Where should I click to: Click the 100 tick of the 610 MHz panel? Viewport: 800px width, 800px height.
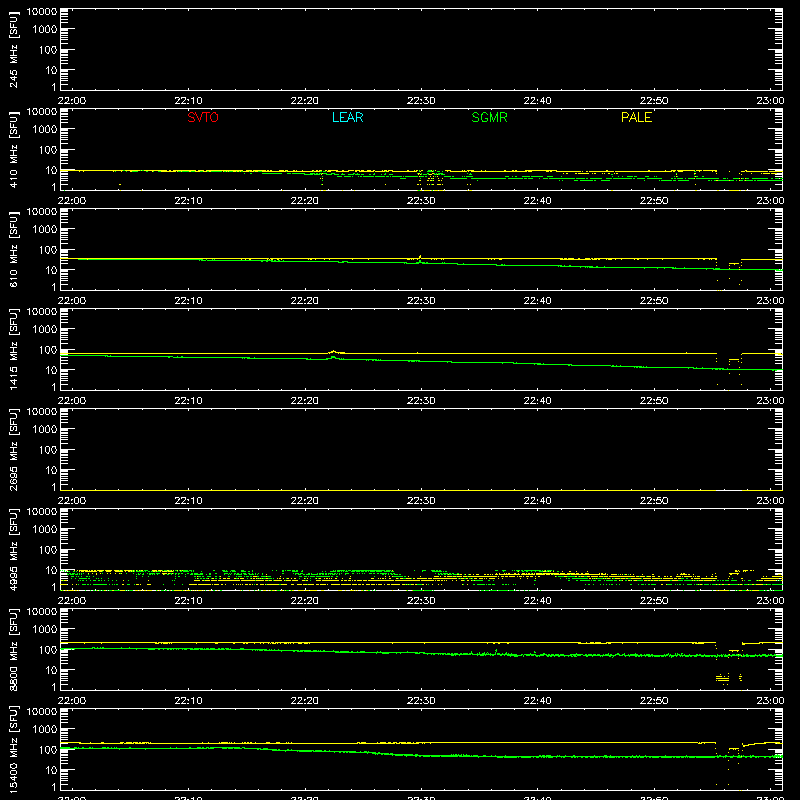48,250
